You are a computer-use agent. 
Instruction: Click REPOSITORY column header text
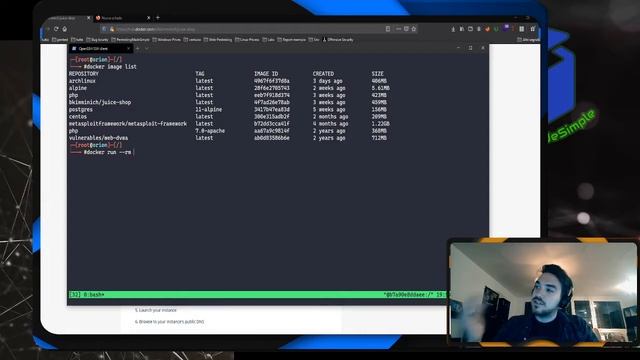click(x=84, y=74)
